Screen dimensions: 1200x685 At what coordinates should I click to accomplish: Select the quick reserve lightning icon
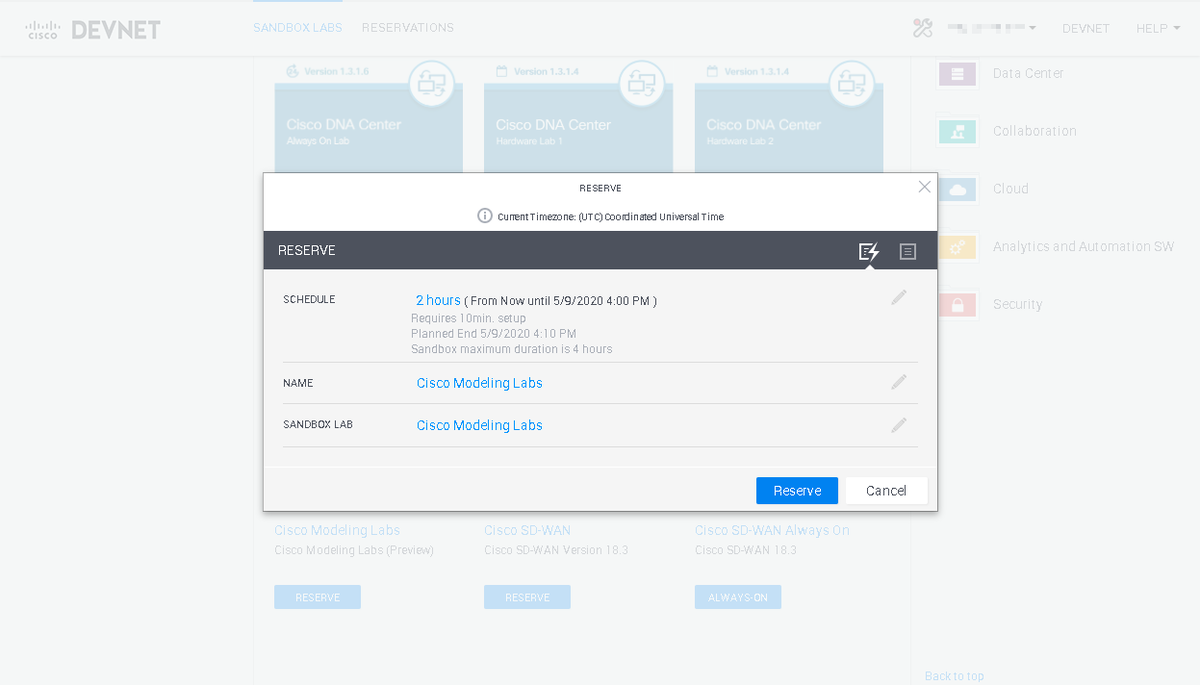pyautogui.click(x=869, y=251)
